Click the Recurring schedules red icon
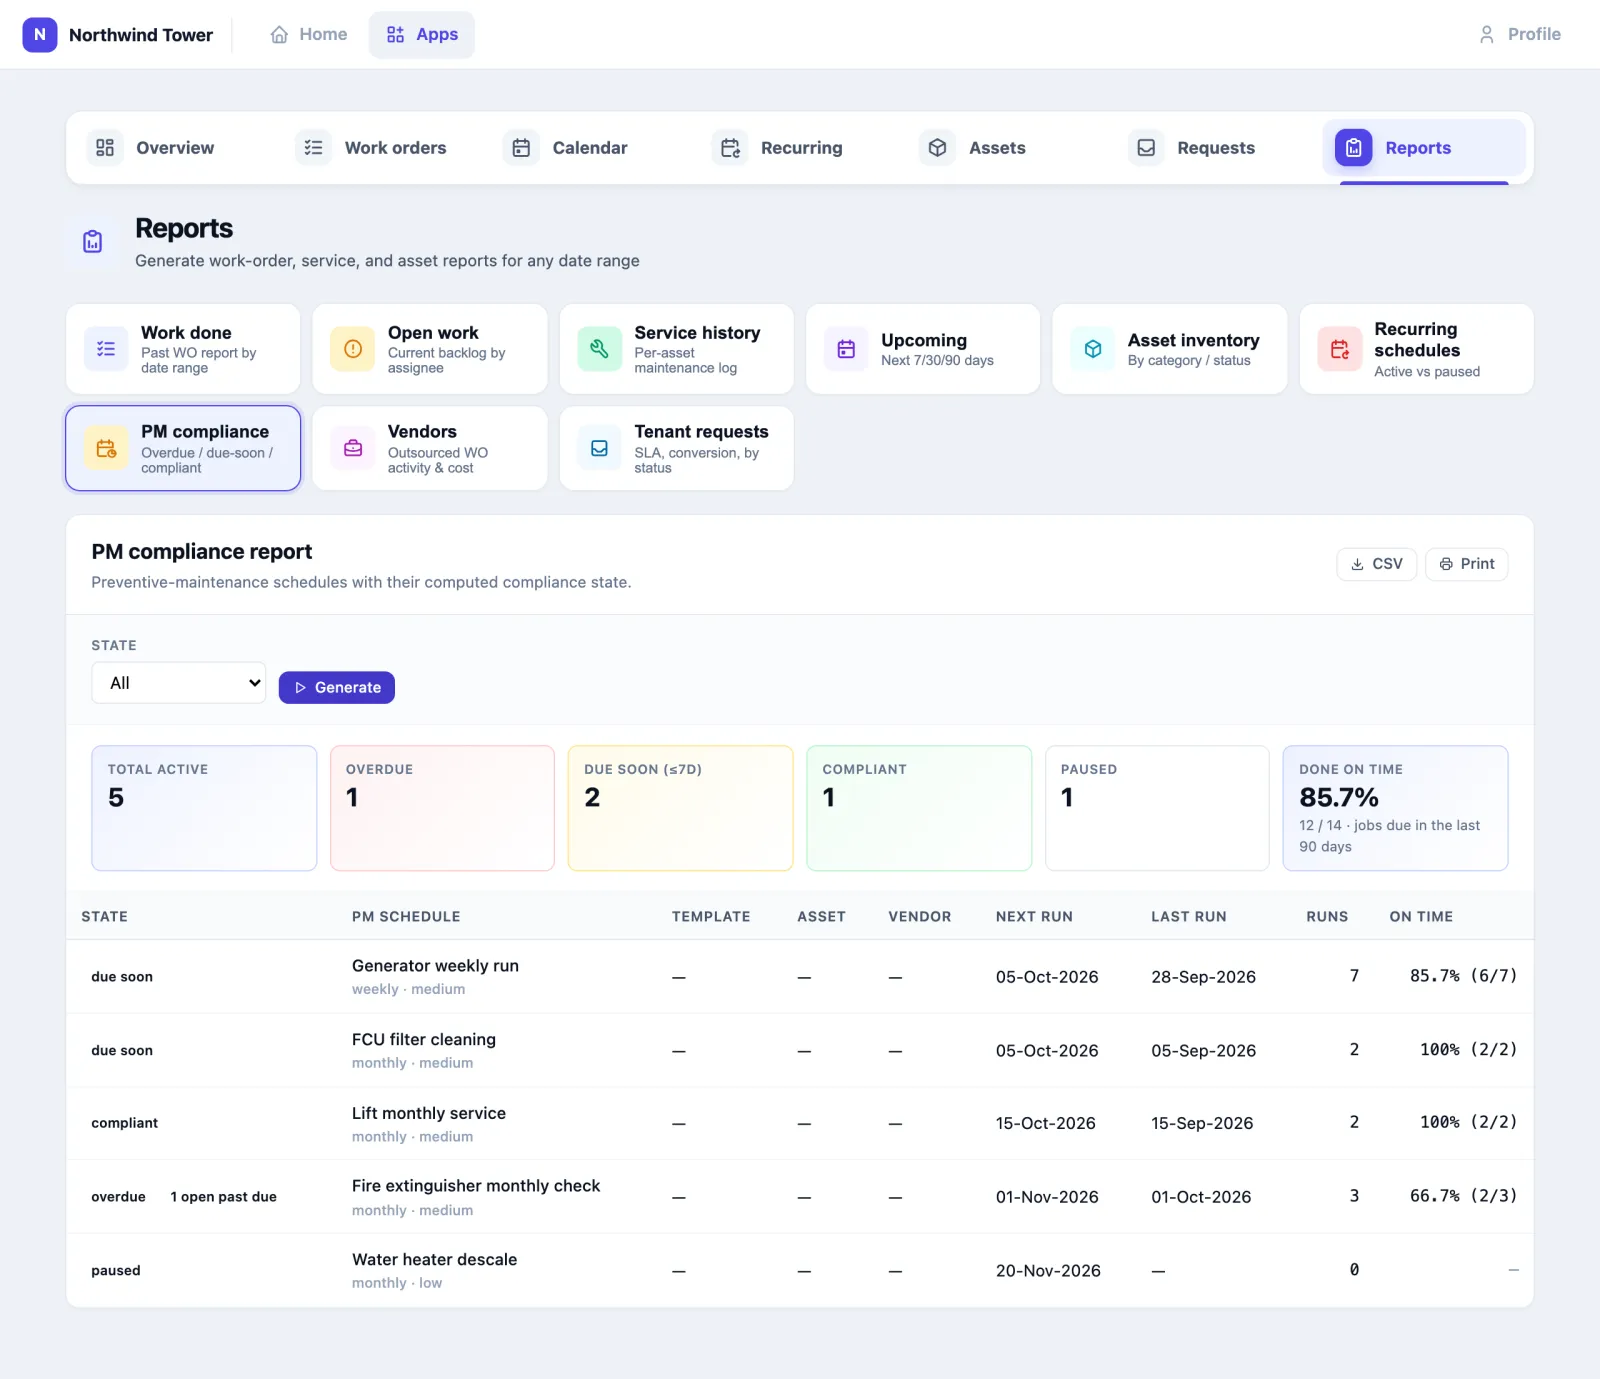 [x=1340, y=349]
